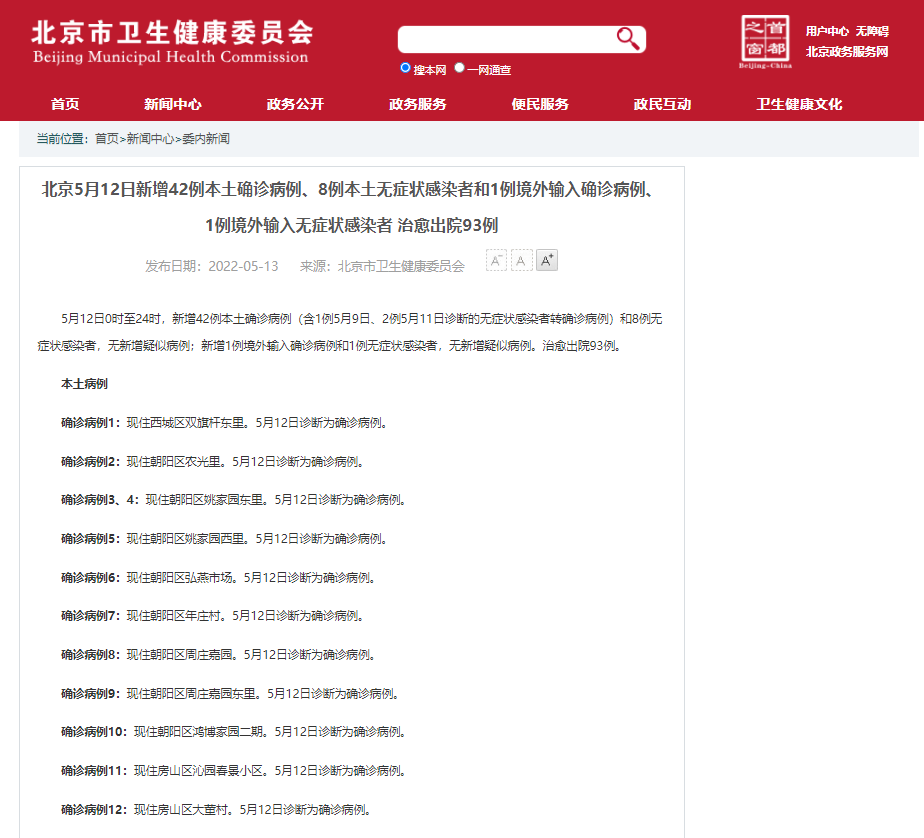Screen dimensions: 924x838
Task: Click the decrease font size A- icon
Action: click(x=496, y=261)
